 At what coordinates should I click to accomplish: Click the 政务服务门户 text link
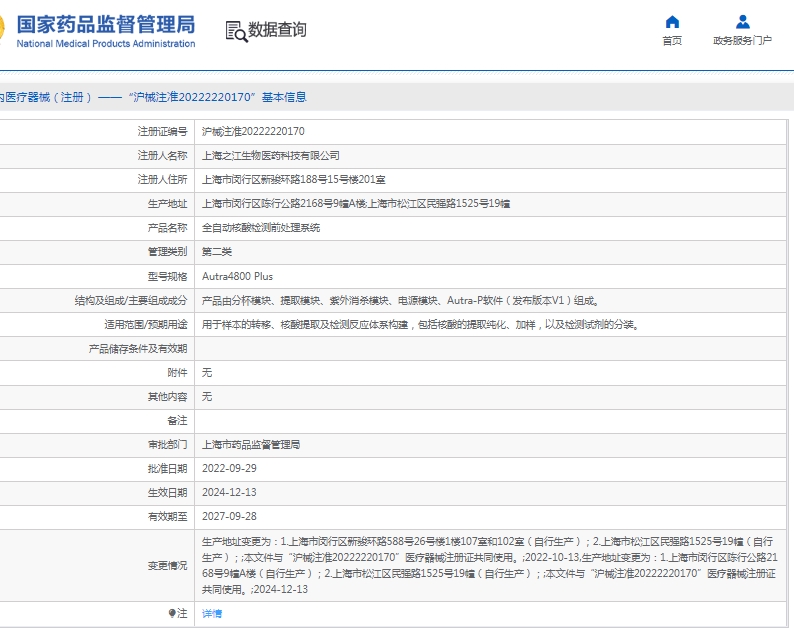coord(742,41)
